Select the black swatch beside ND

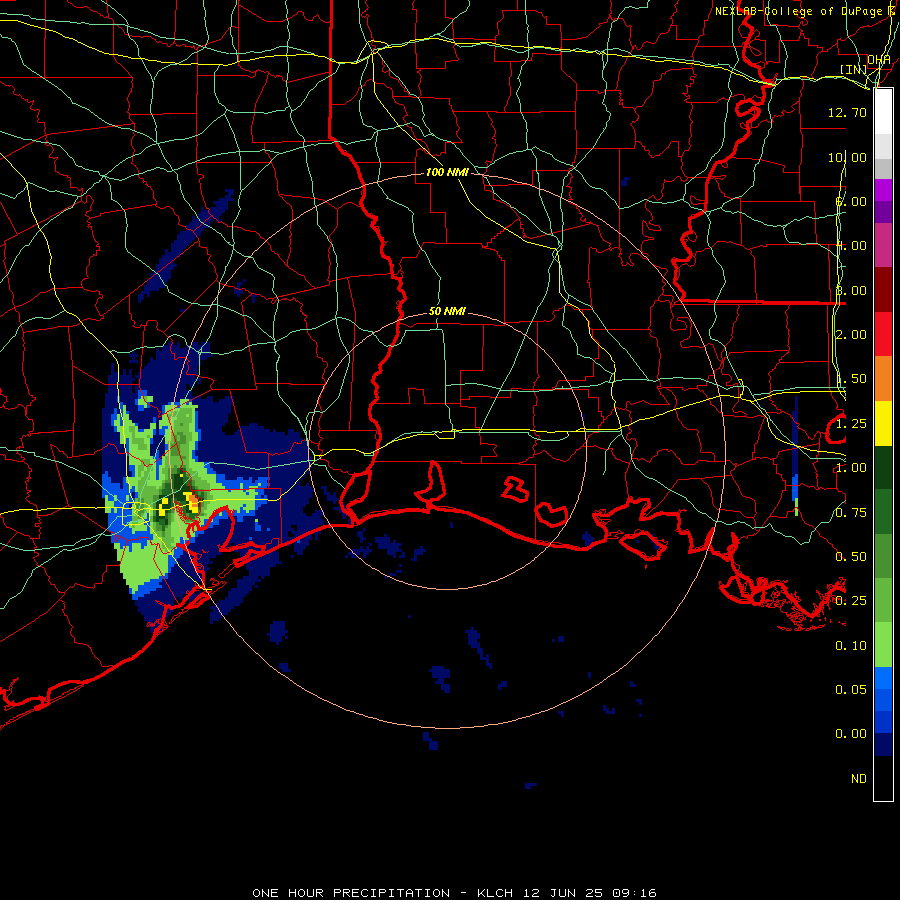[x=883, y=778]
